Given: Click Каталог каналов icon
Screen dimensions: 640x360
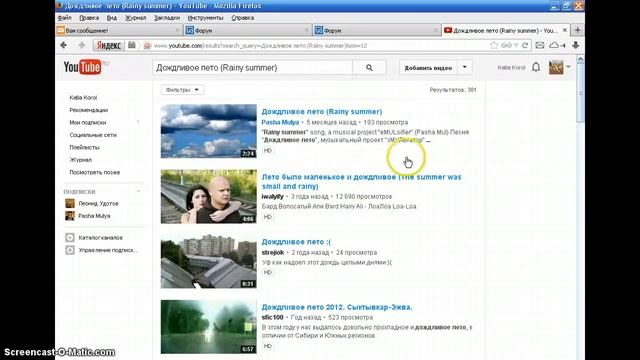Looking at the screenshot, I should [x=70, y=238].
